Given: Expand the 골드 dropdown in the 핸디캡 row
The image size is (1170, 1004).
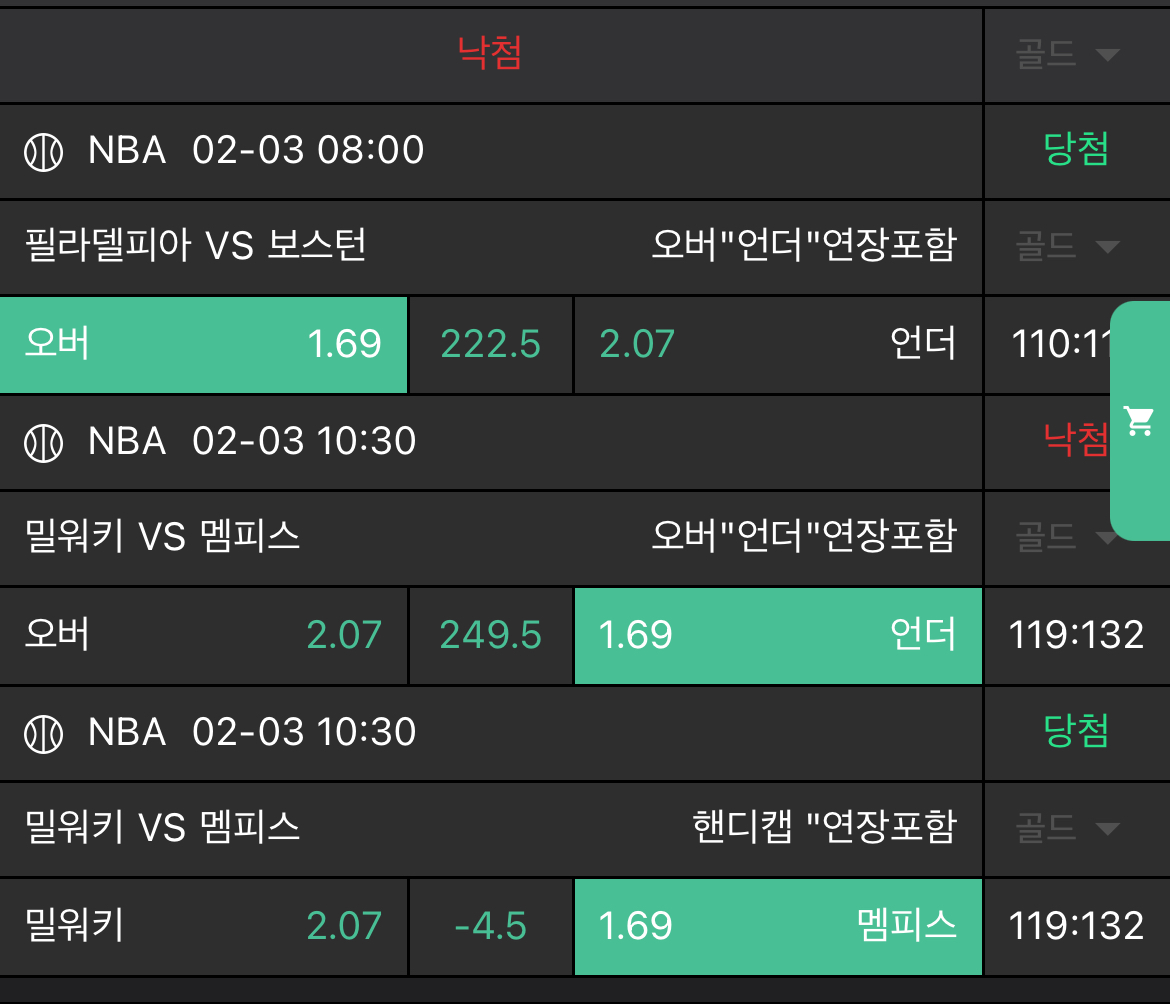Looking at the screenshot, I should click(x=1067, y=828).
